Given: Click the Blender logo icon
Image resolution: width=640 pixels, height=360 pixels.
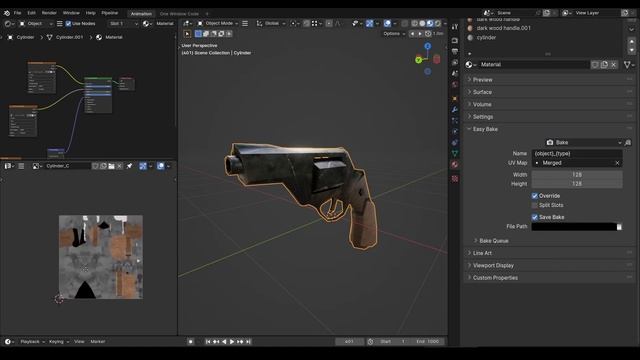Looking at the screenshot, I should click(x=7, y=13).
